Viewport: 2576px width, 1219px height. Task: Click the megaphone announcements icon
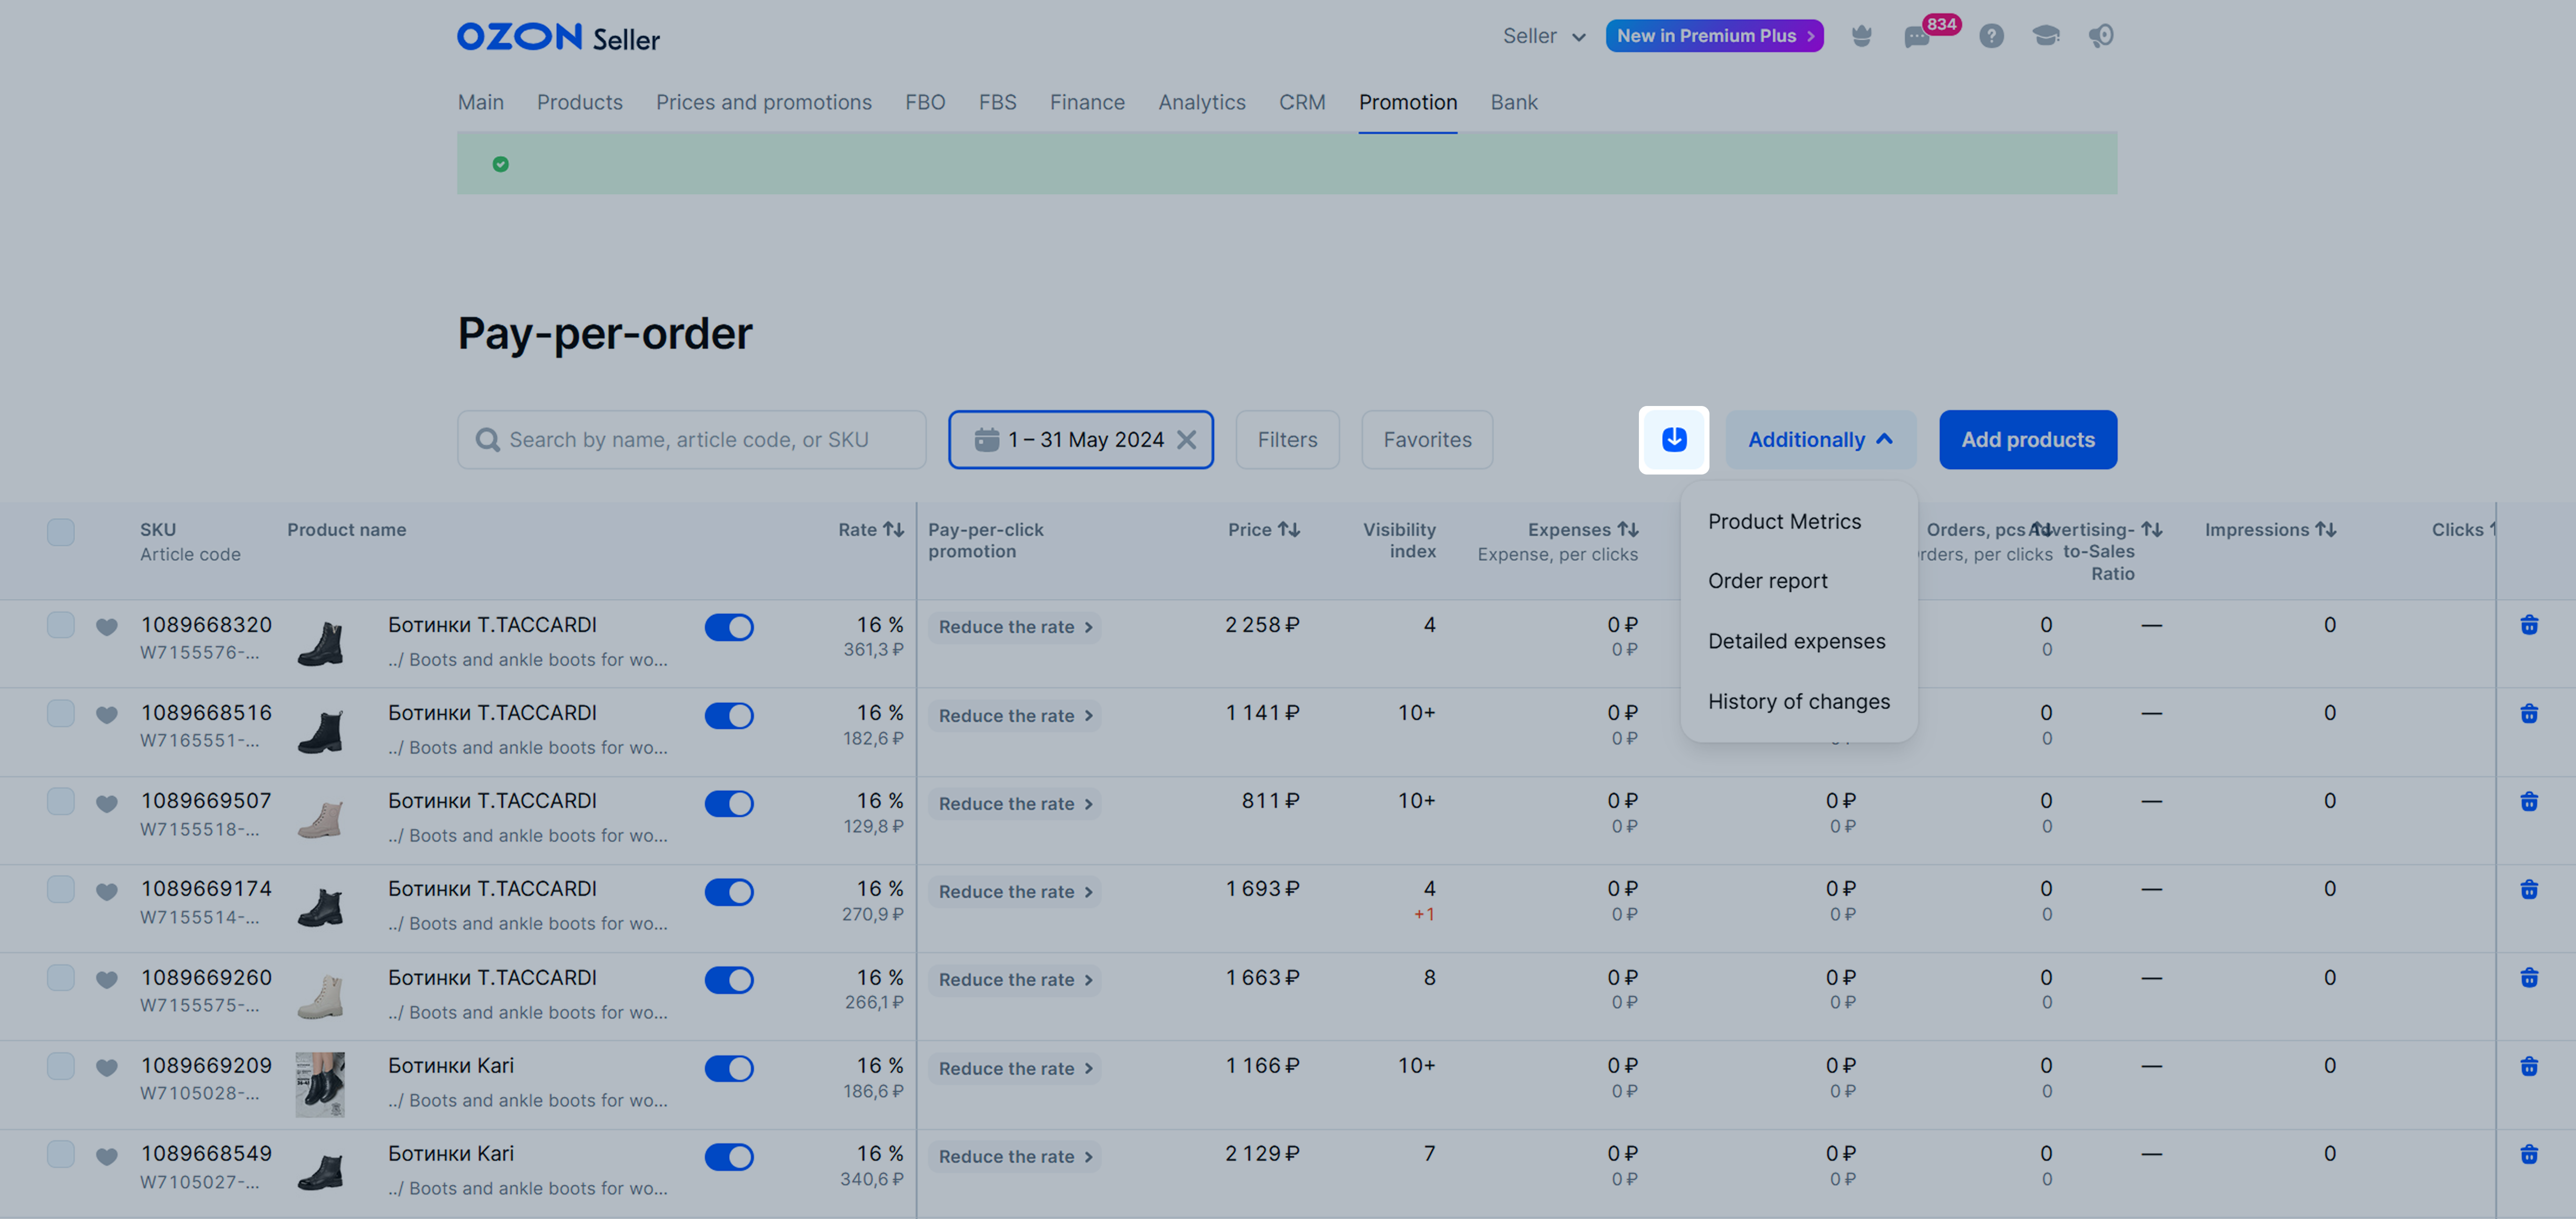[2101, 36]
